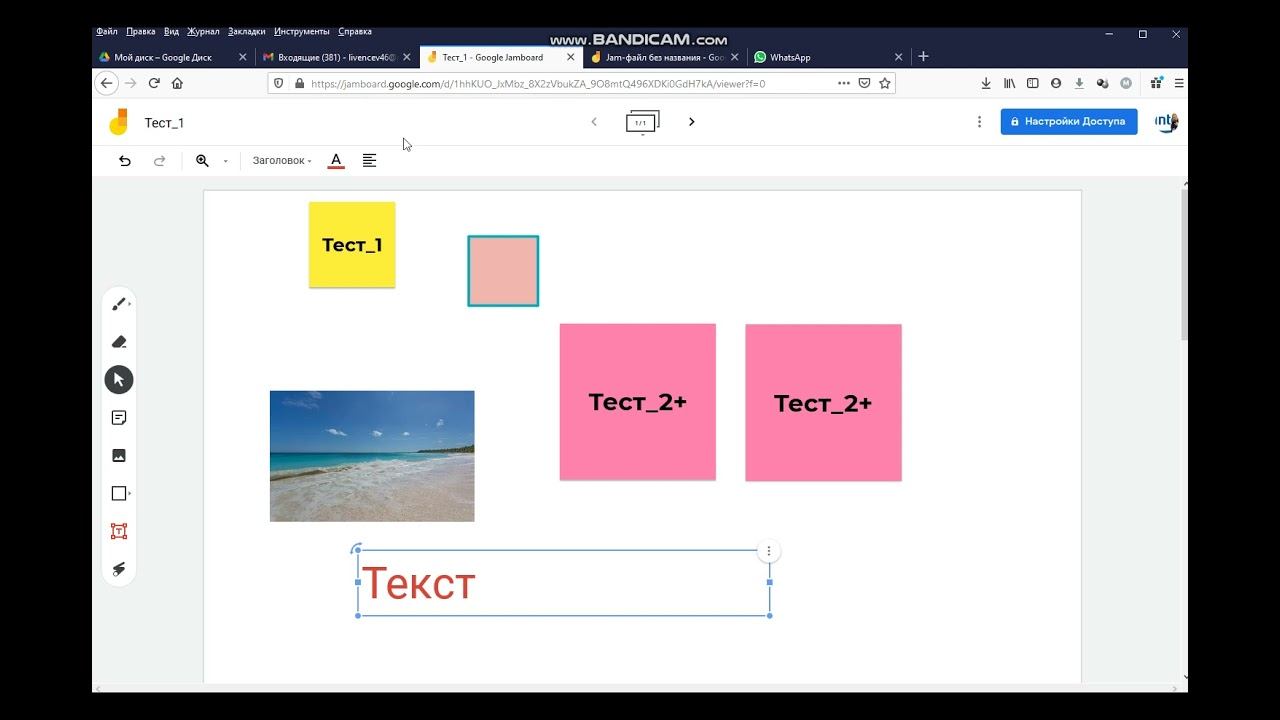Select the Eraser tool
The width and height of the screenshot is (1280, 720).
(x=118, y=342)
